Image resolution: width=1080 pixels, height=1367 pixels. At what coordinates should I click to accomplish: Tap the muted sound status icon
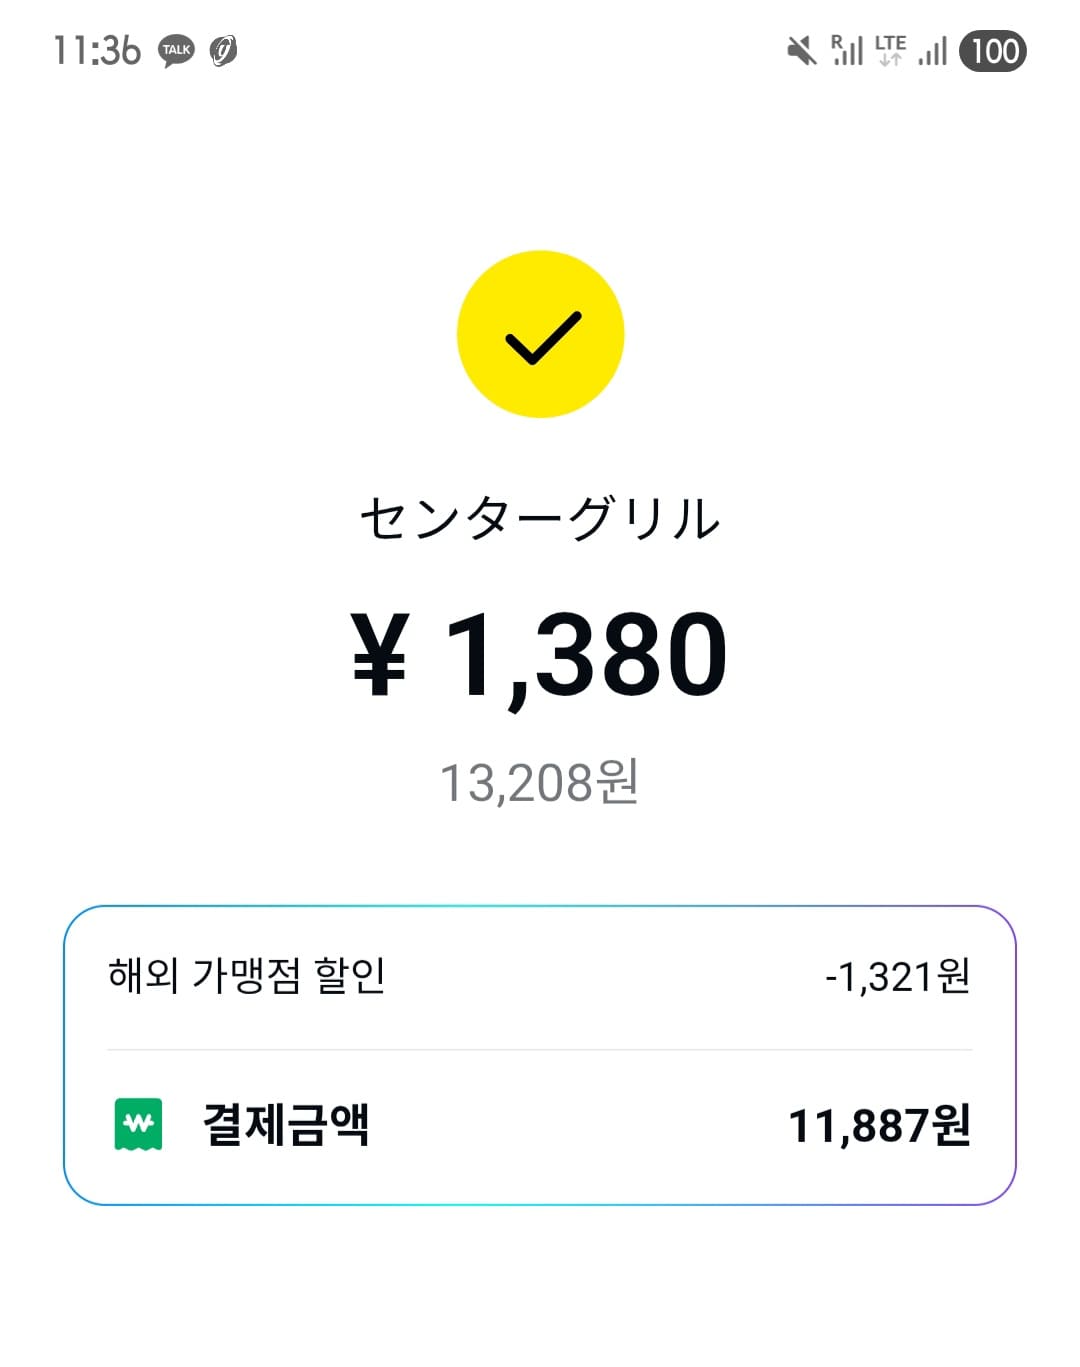[801, 50]
